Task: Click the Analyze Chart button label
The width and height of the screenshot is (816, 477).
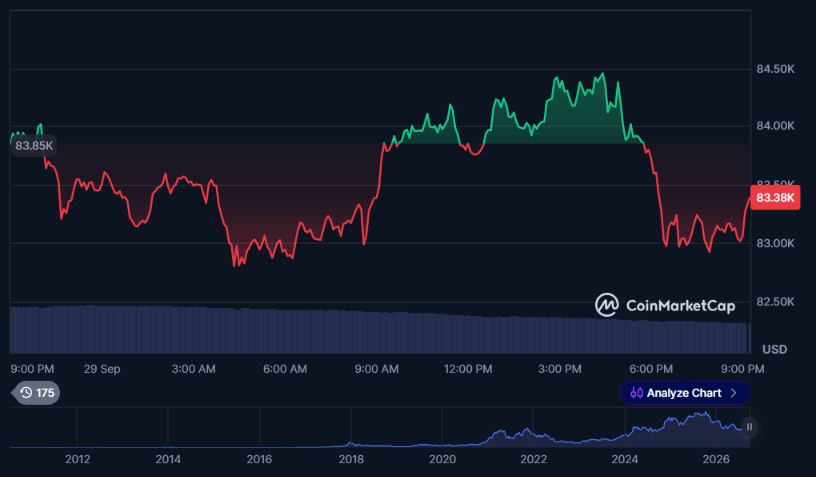Action: [684, 393]
